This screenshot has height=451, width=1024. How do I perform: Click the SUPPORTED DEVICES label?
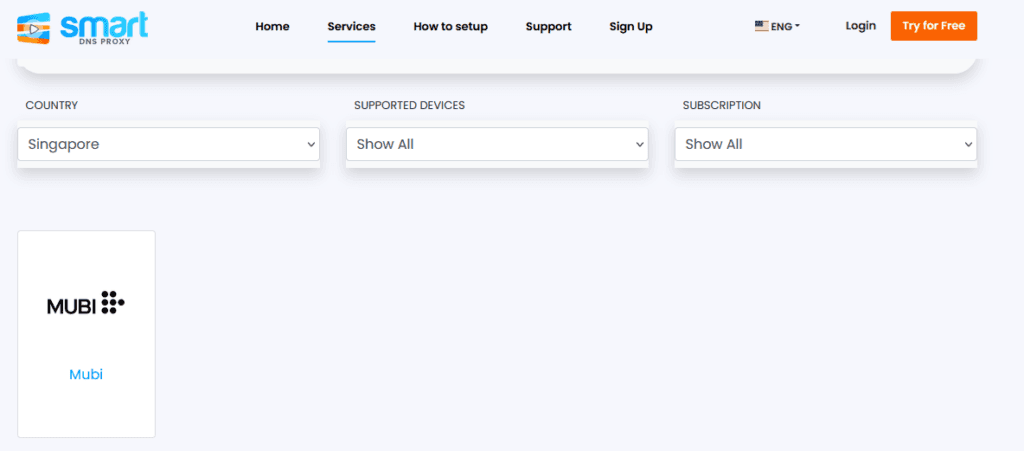(x=409, y=105)
